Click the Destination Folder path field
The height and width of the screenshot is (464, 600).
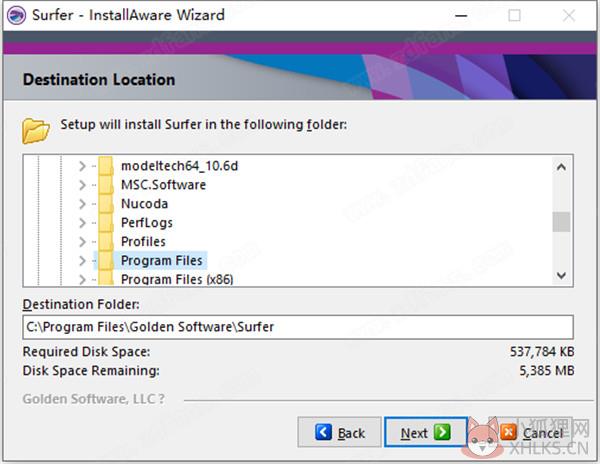(x=298, y=327)
